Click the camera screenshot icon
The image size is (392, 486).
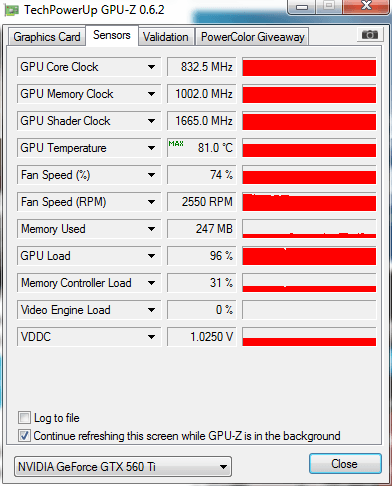tap(369, 35)
